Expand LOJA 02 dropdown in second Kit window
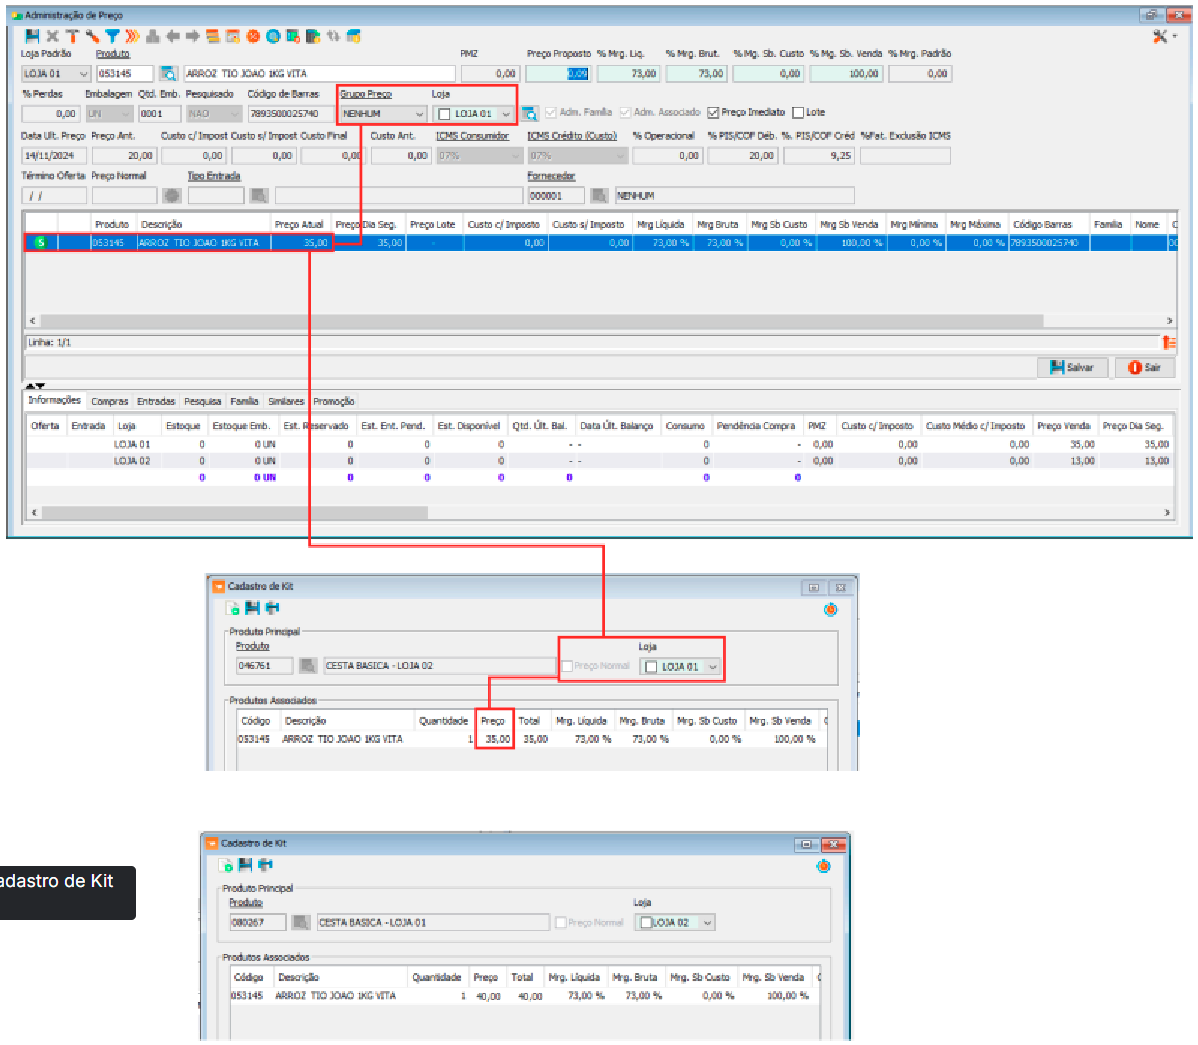The image size is (1198, 1045). (x=707, y=923)
